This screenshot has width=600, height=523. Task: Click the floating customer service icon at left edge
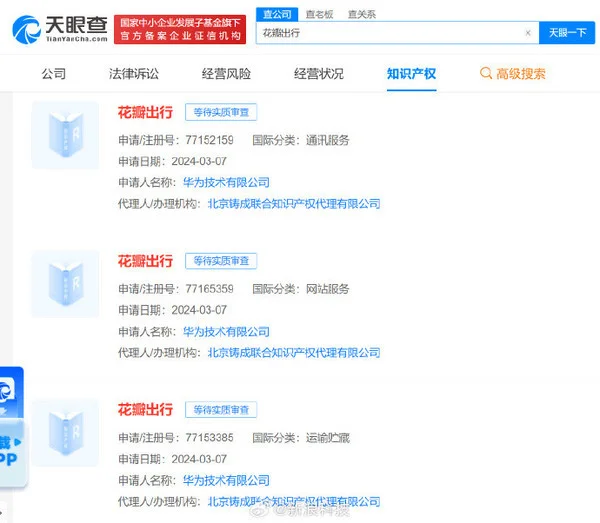coord(8,390)
